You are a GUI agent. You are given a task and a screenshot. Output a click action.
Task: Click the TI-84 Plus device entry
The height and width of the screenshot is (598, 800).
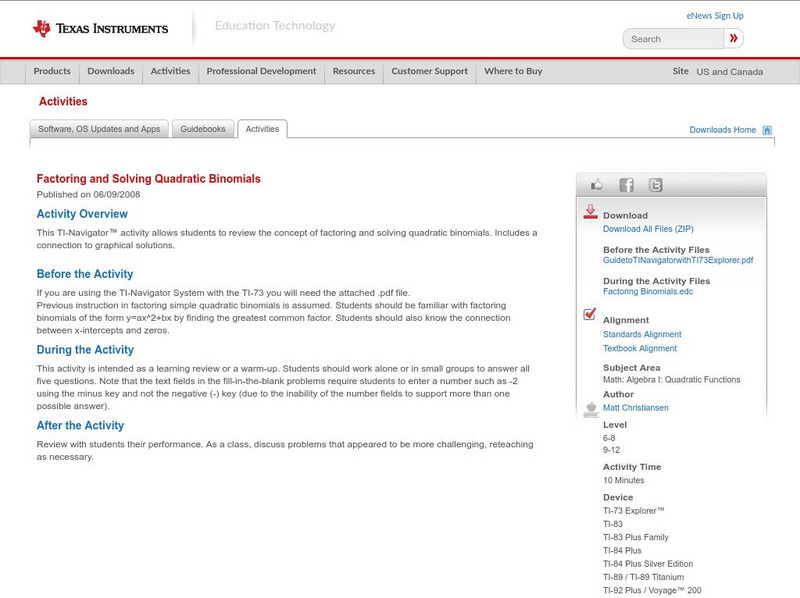622,551
